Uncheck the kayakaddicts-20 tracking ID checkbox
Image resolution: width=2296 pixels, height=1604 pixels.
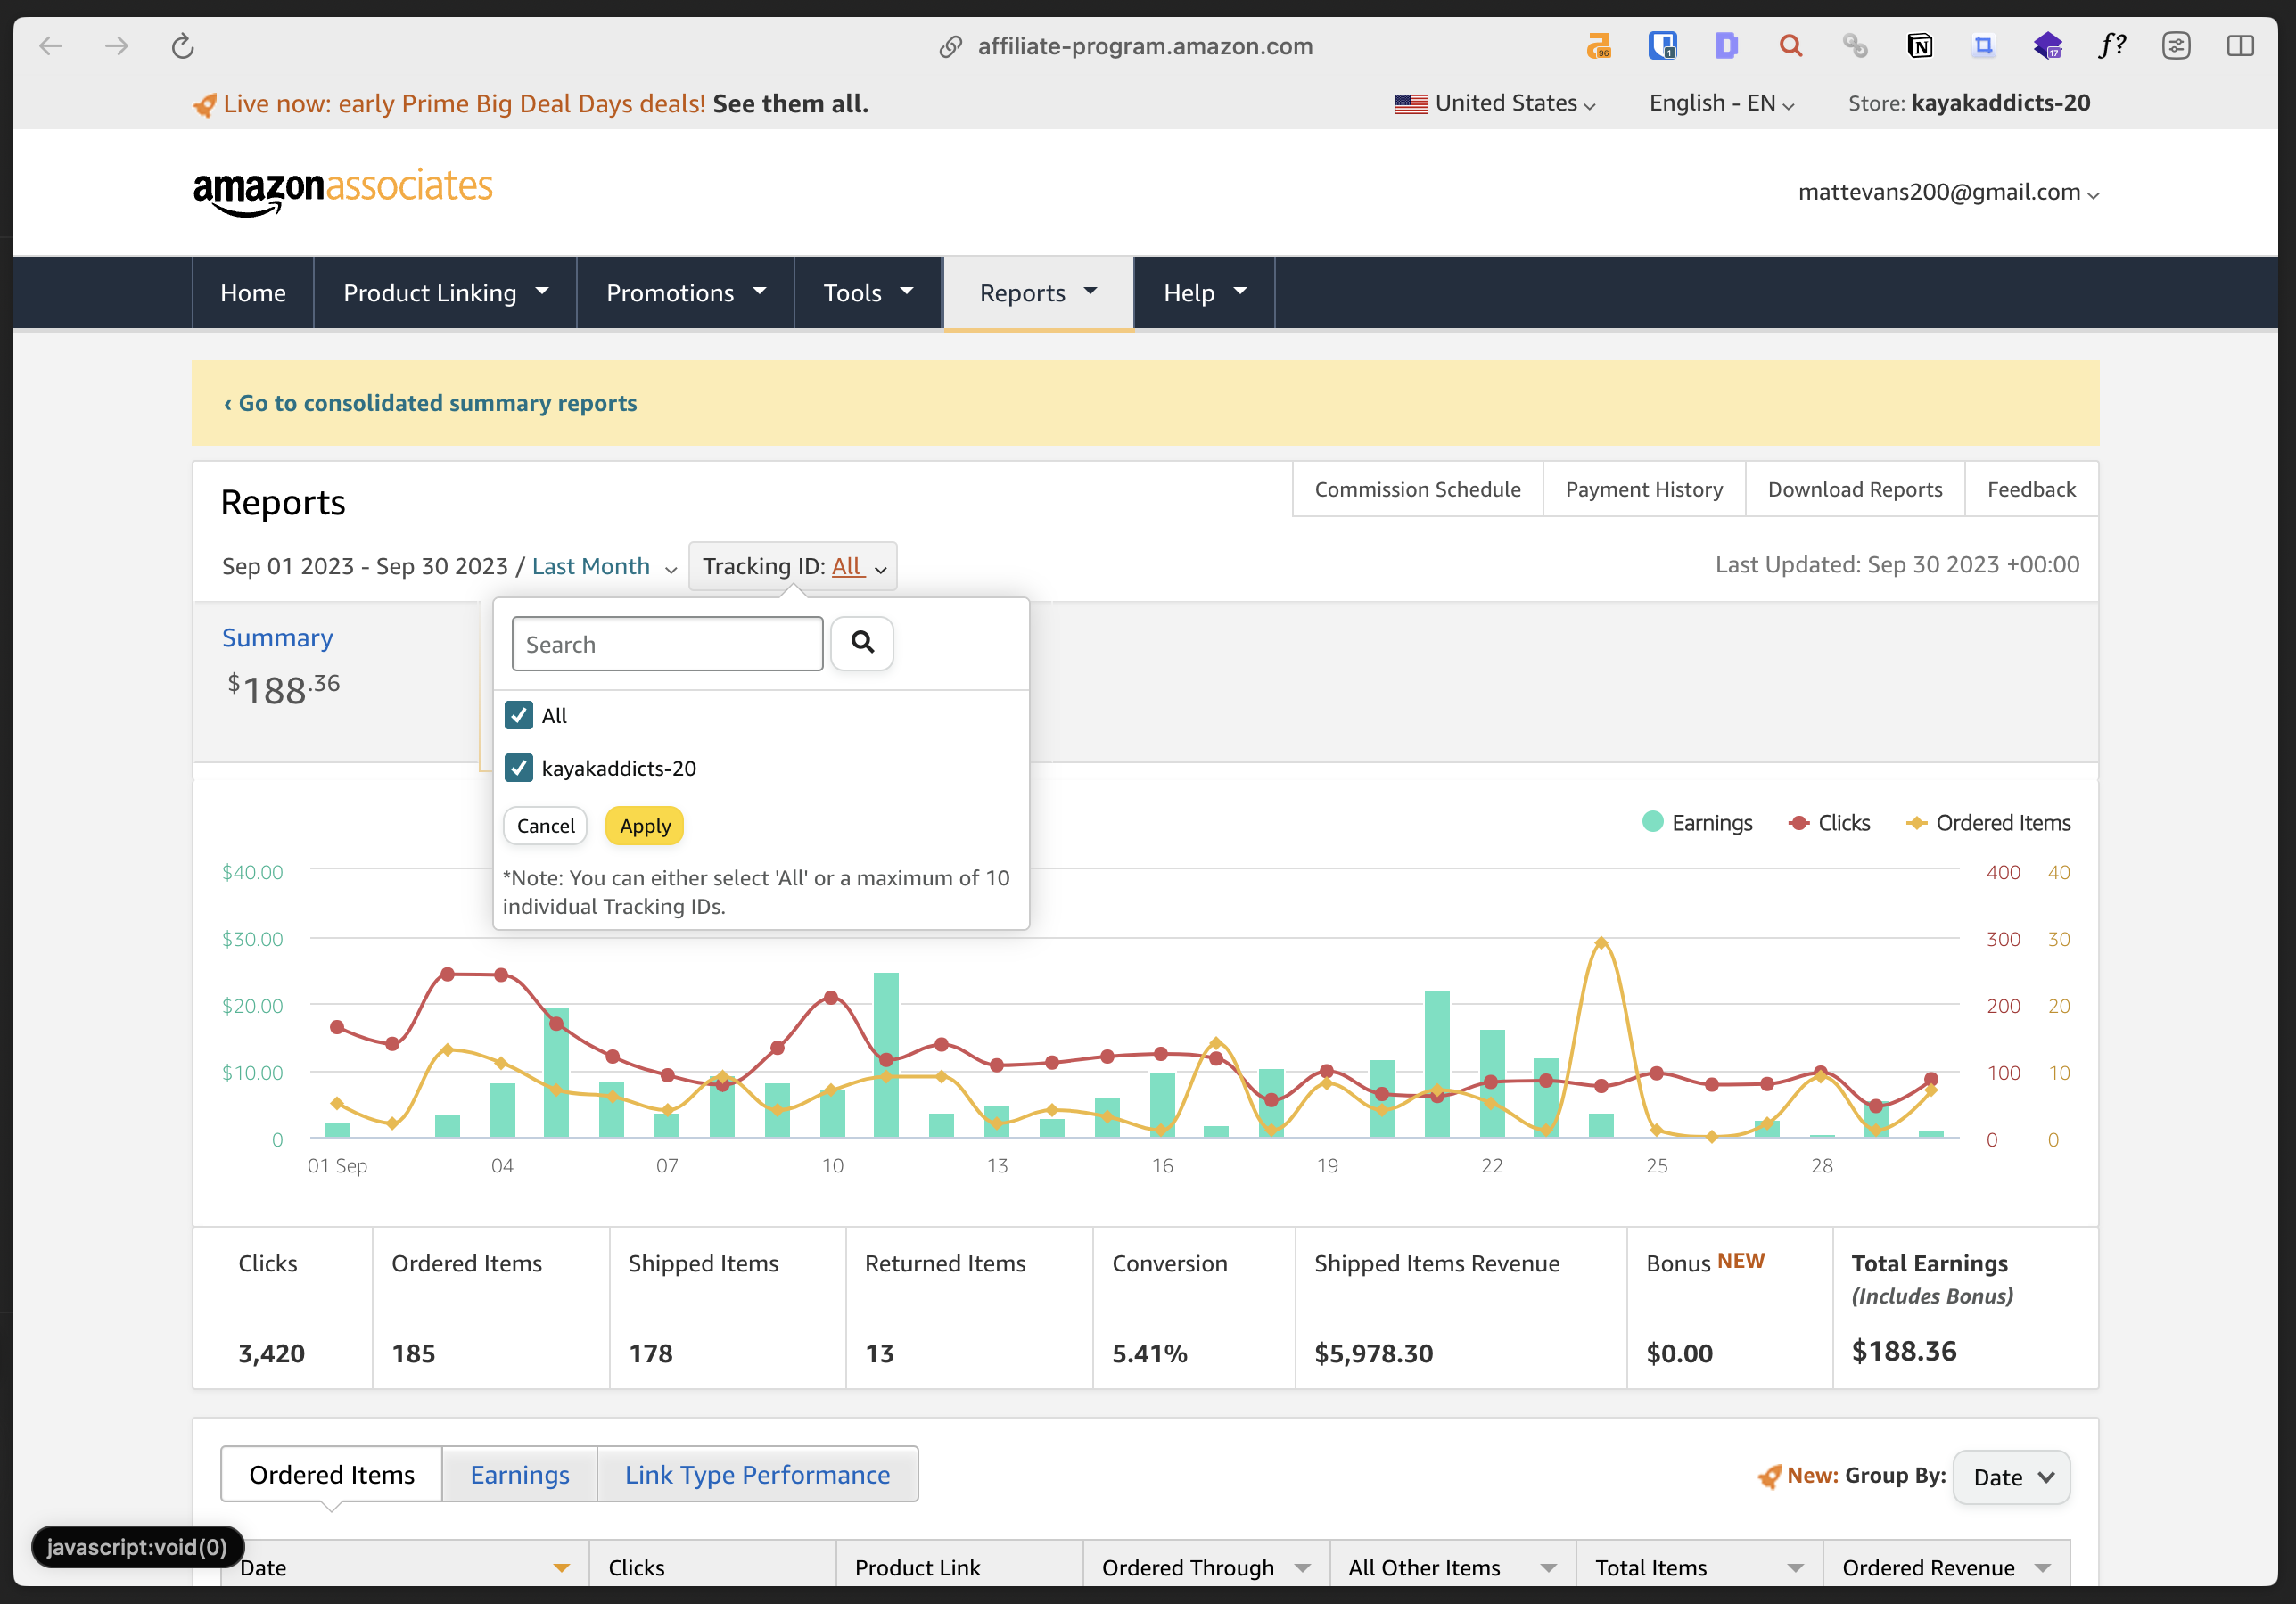pyautogui.click(x=518, y=768)
